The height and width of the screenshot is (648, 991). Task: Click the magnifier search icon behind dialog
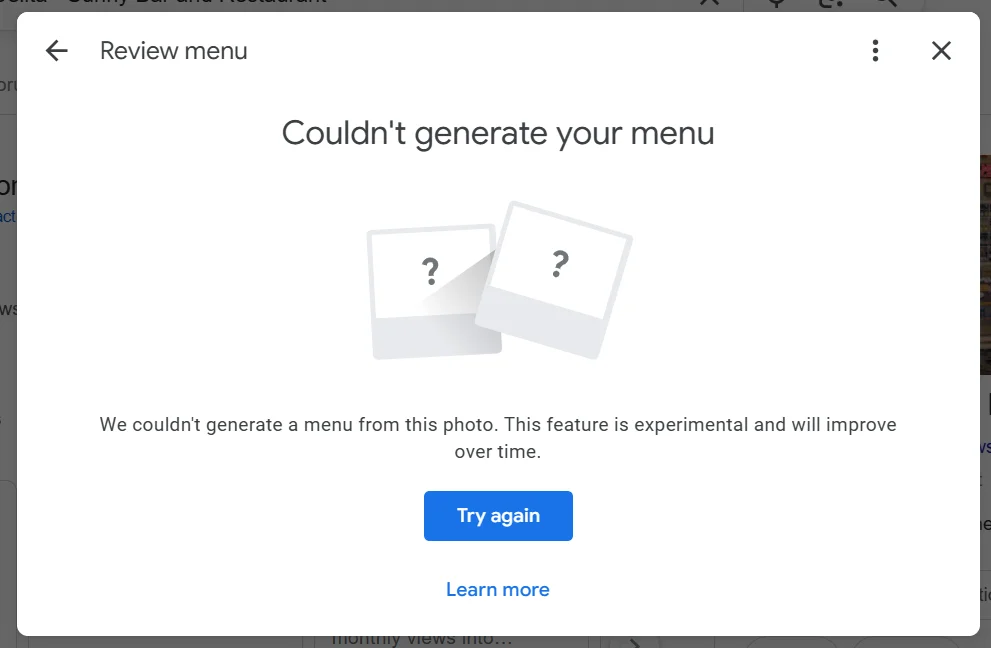click(x=886, y=4)
